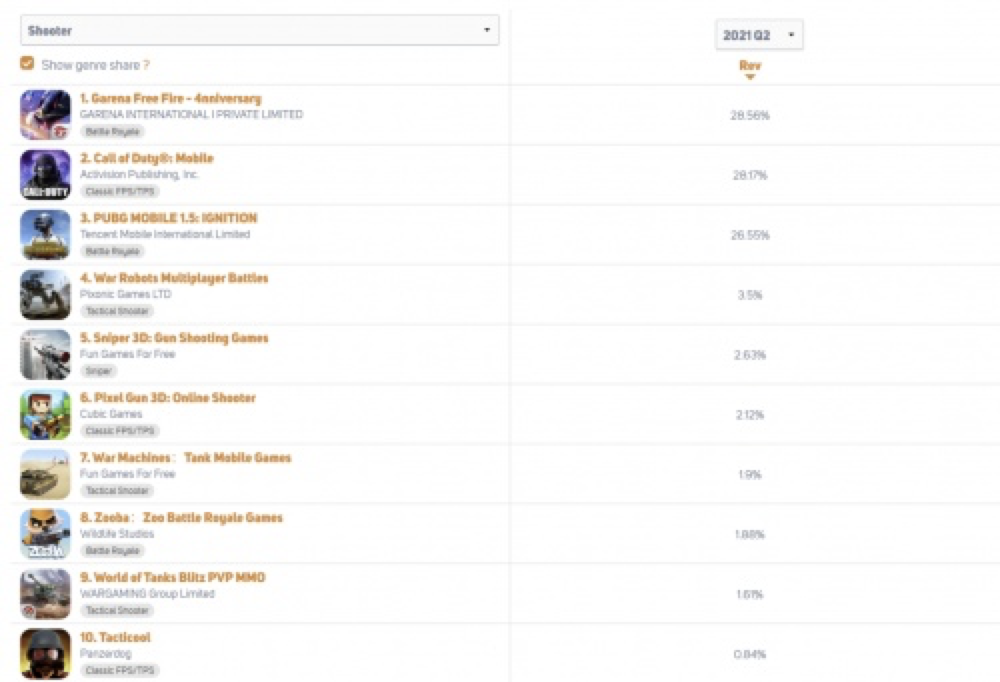
Task: Click the 2.12% revenue share value
Action: pyautogui.click(x=750, y=415)
